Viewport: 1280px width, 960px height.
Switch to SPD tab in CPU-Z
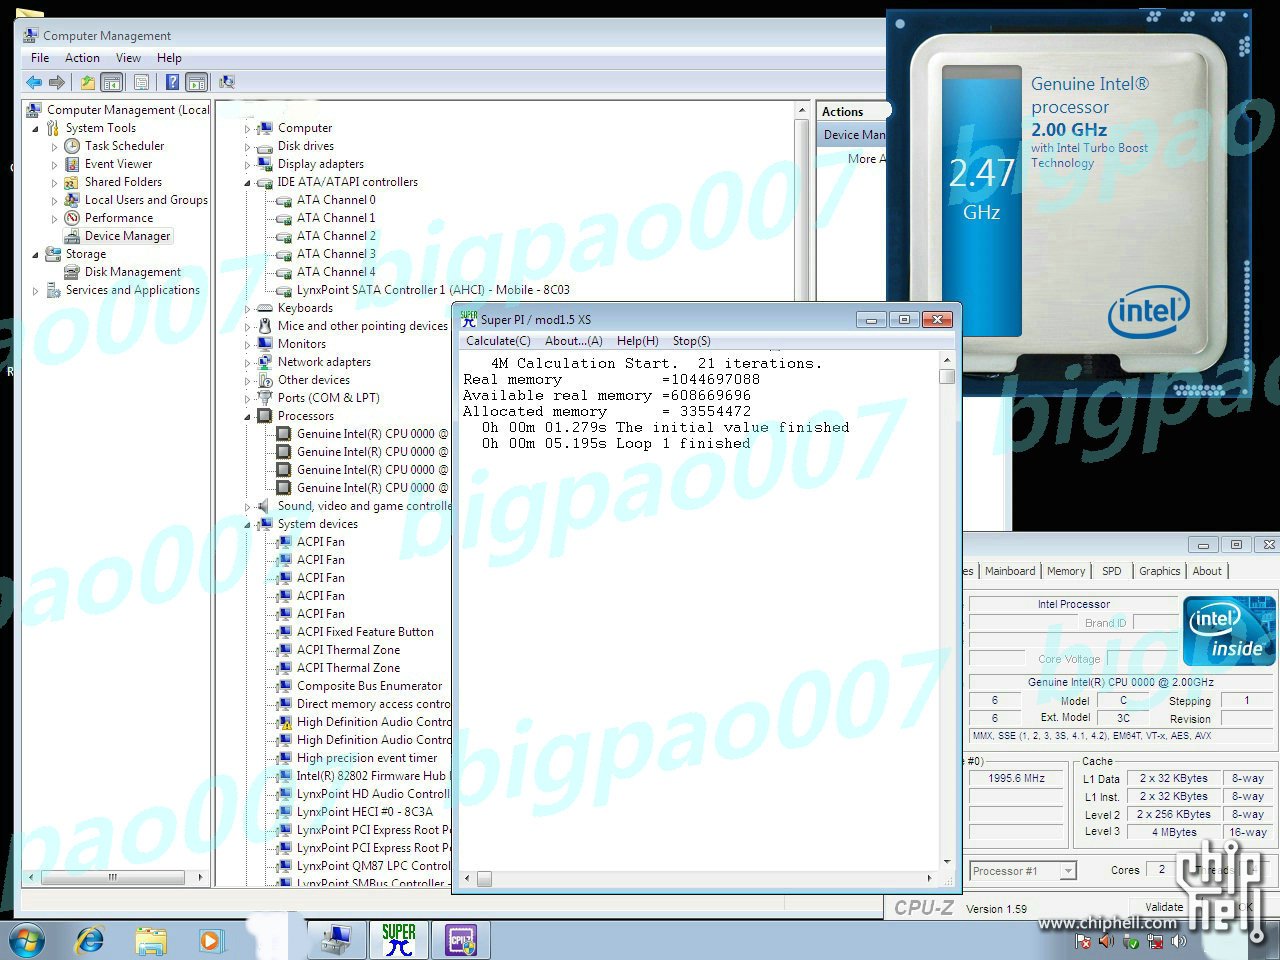coord(1112,571)
